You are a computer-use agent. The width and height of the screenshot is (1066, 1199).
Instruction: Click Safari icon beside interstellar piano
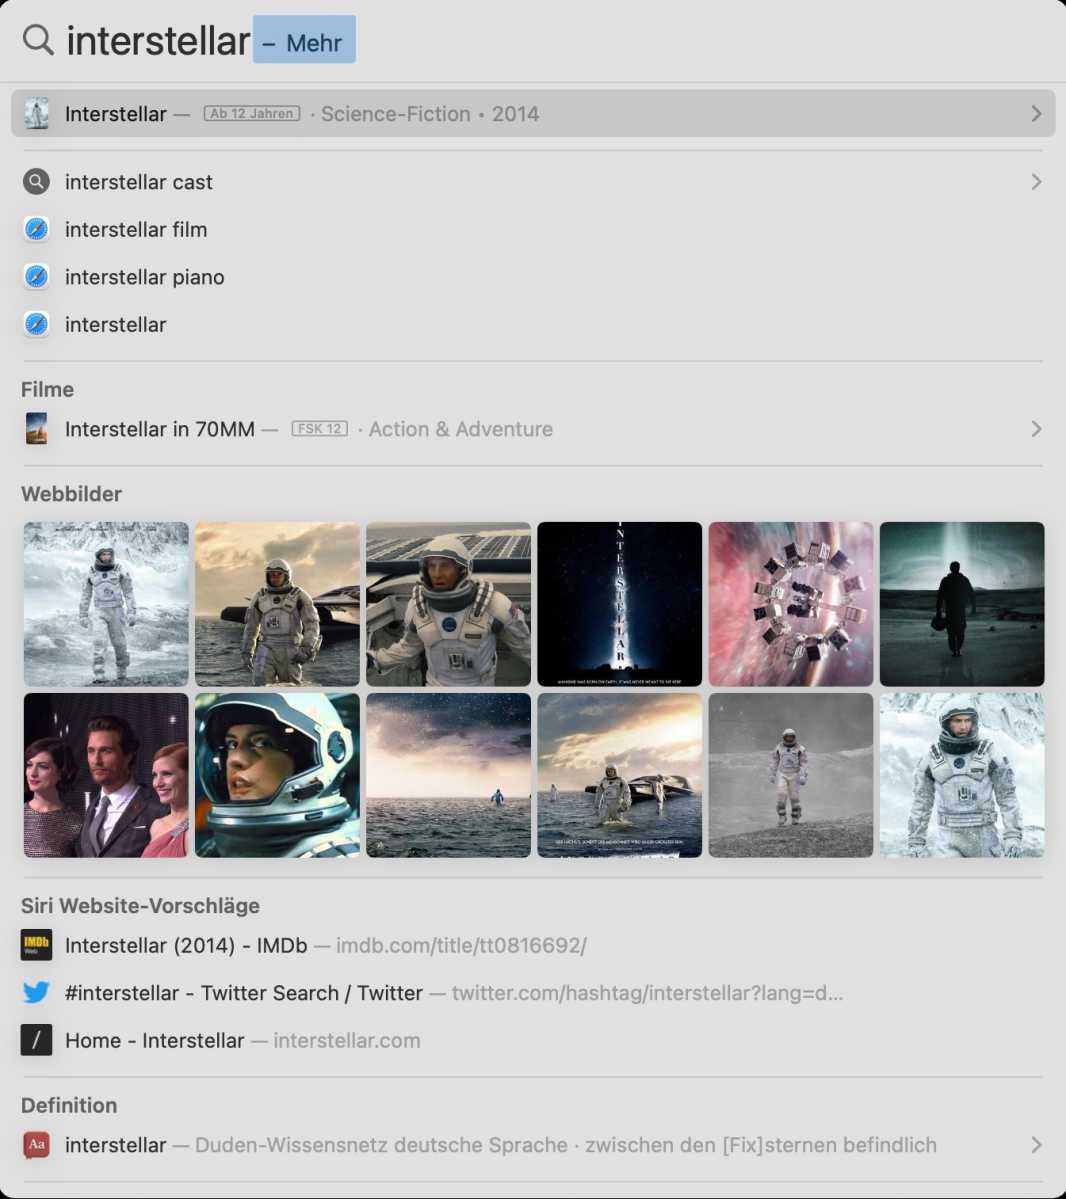coord(36,276)
